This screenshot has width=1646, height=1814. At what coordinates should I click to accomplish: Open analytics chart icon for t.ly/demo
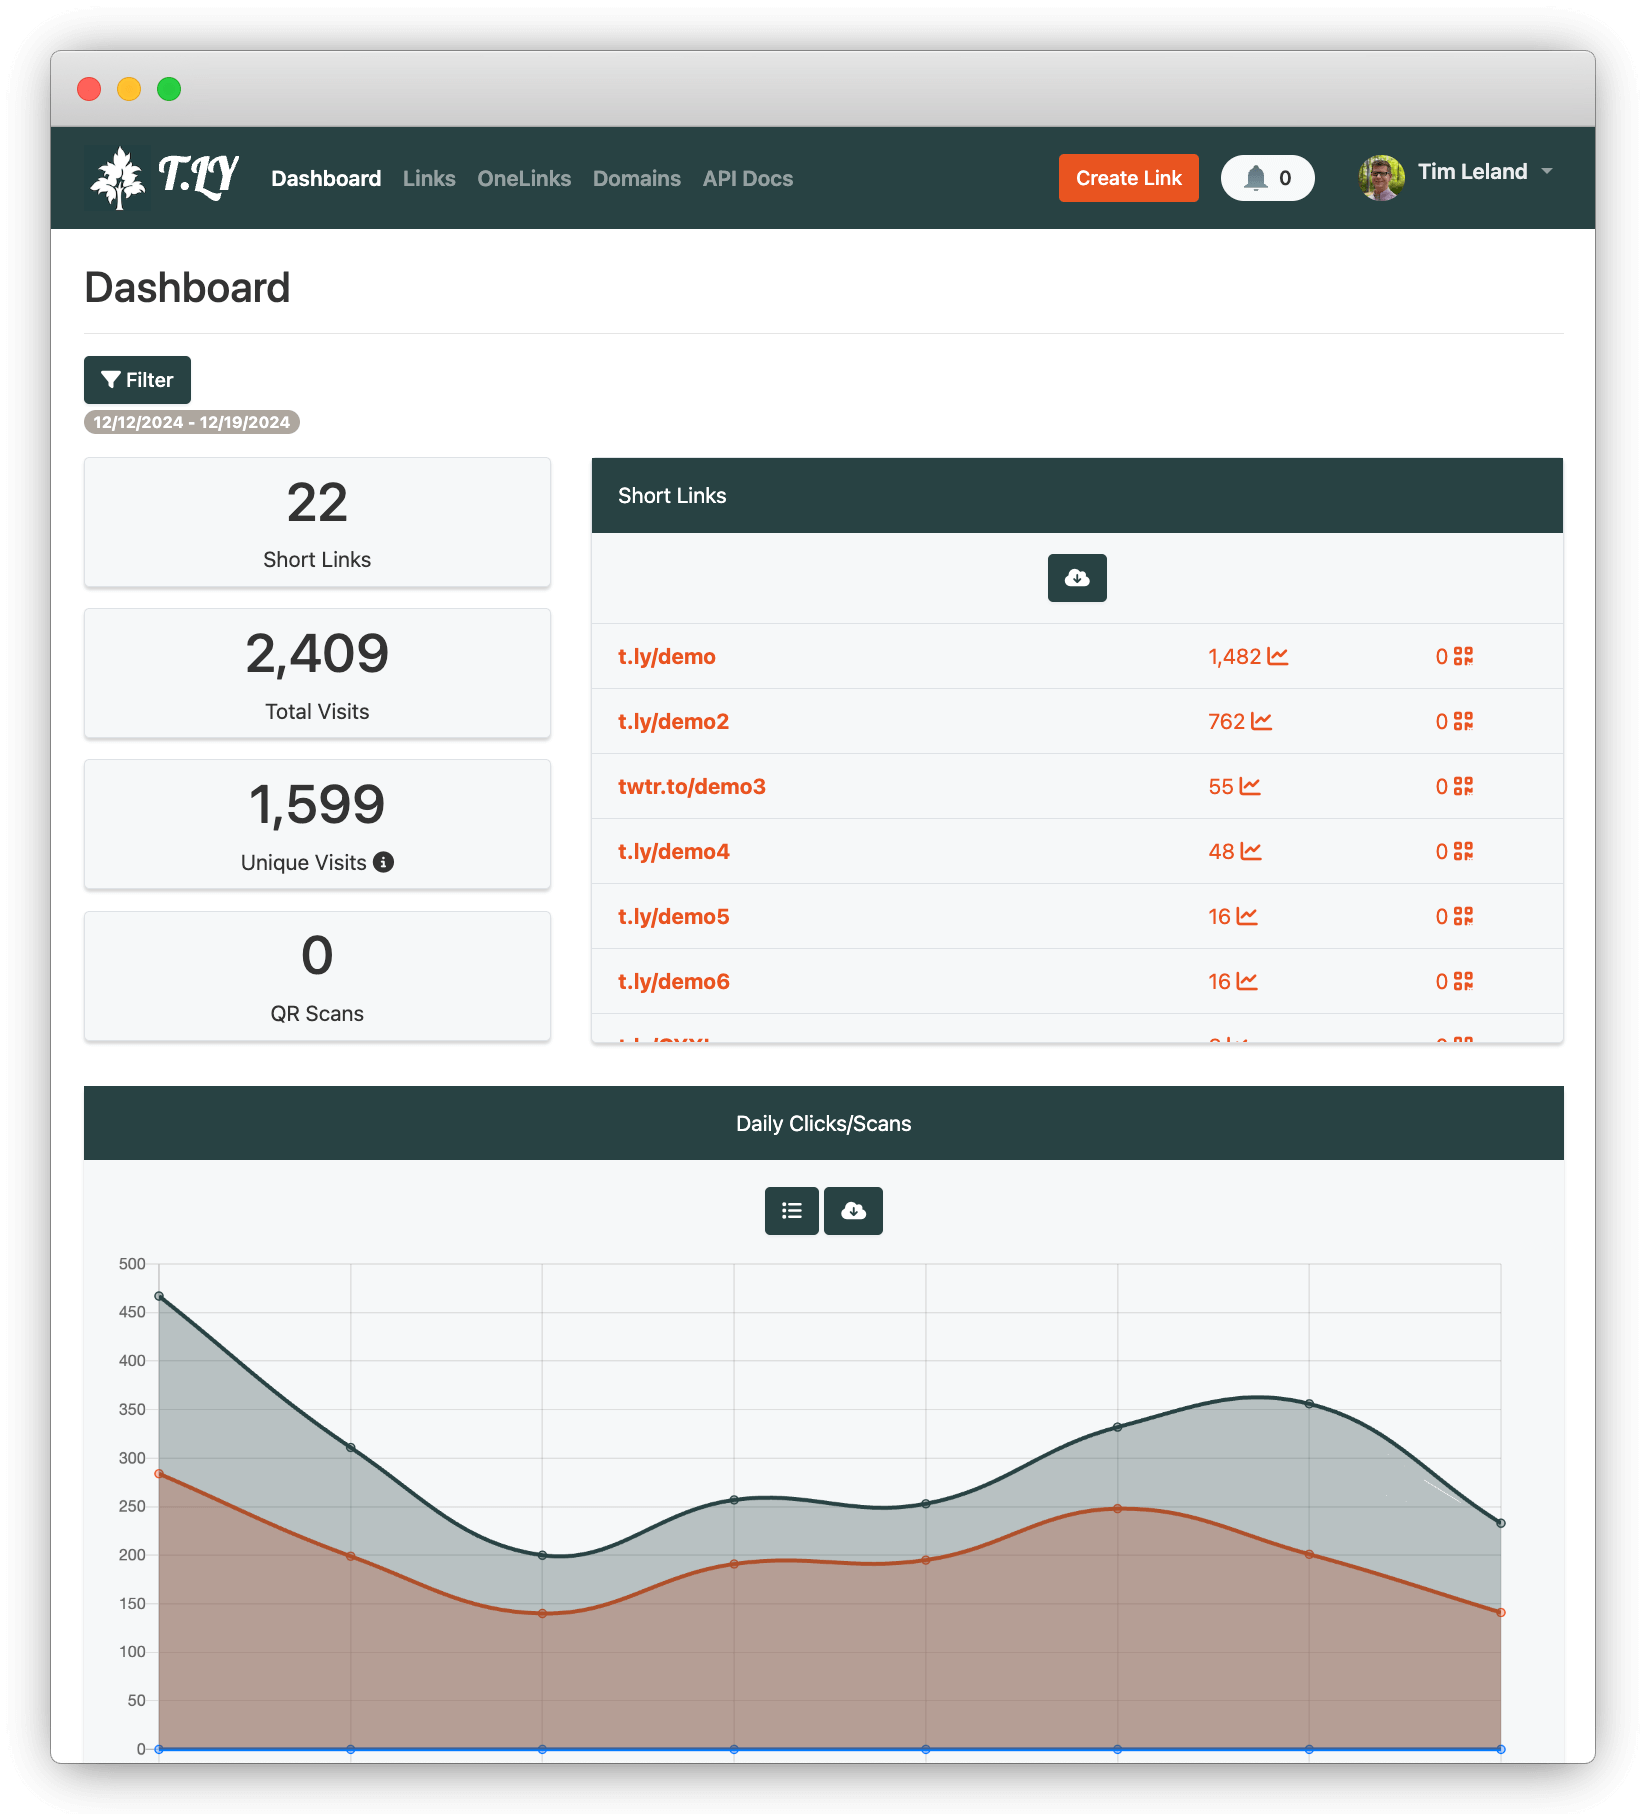coord(1277,656)
